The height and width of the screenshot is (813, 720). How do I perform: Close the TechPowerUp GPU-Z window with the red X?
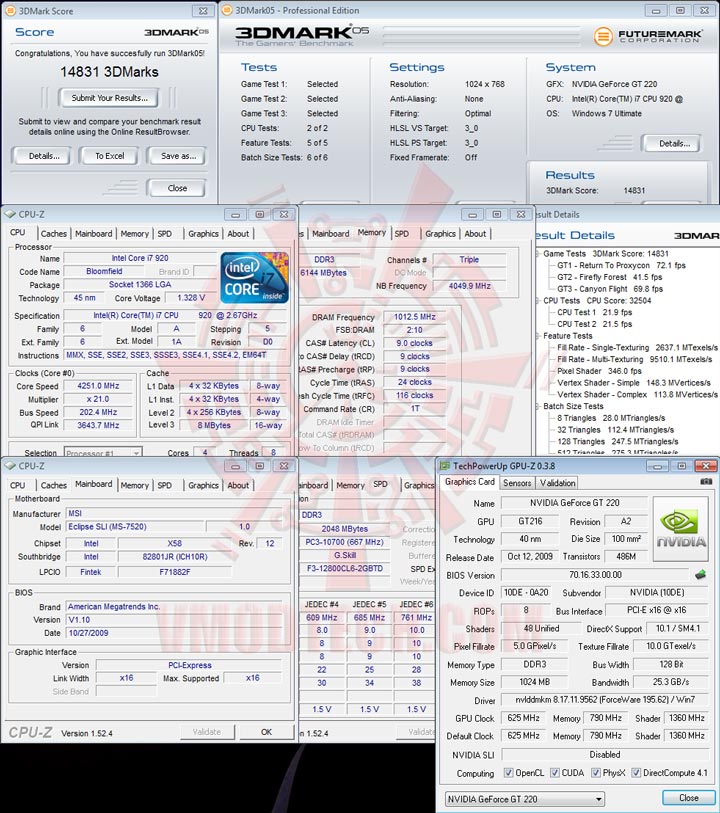point(705,466)
